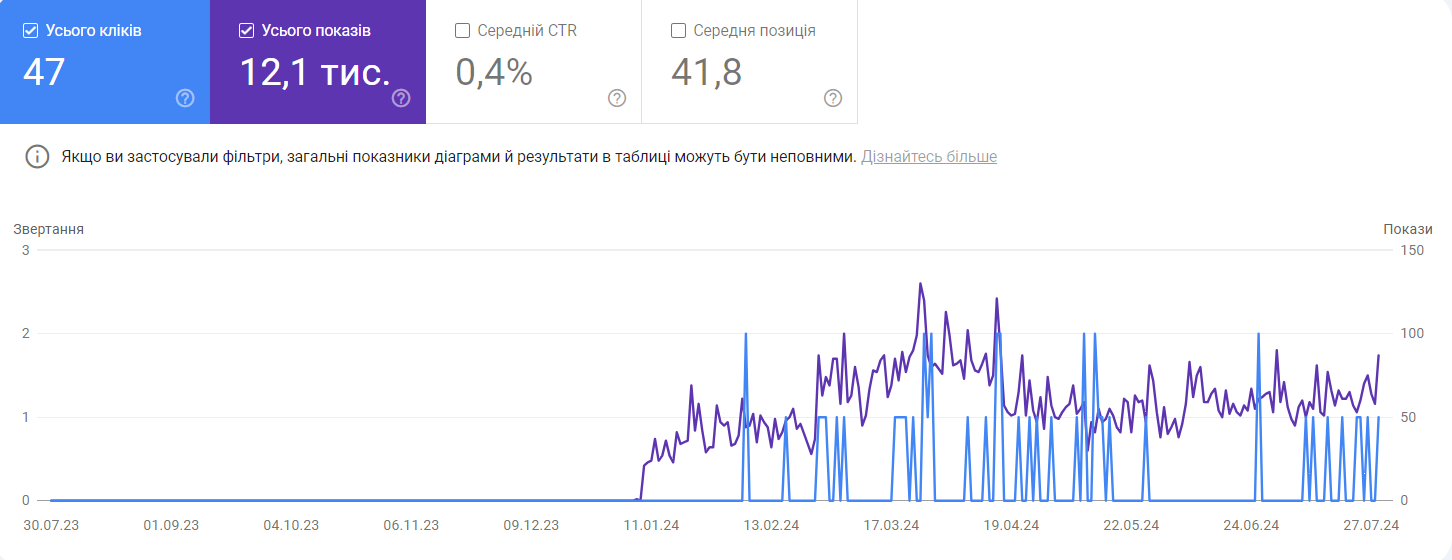The width and height of the screenshot is (1452, 560).
Task: Open help icon on Середня позиція card
Action: tap(833, 98)
